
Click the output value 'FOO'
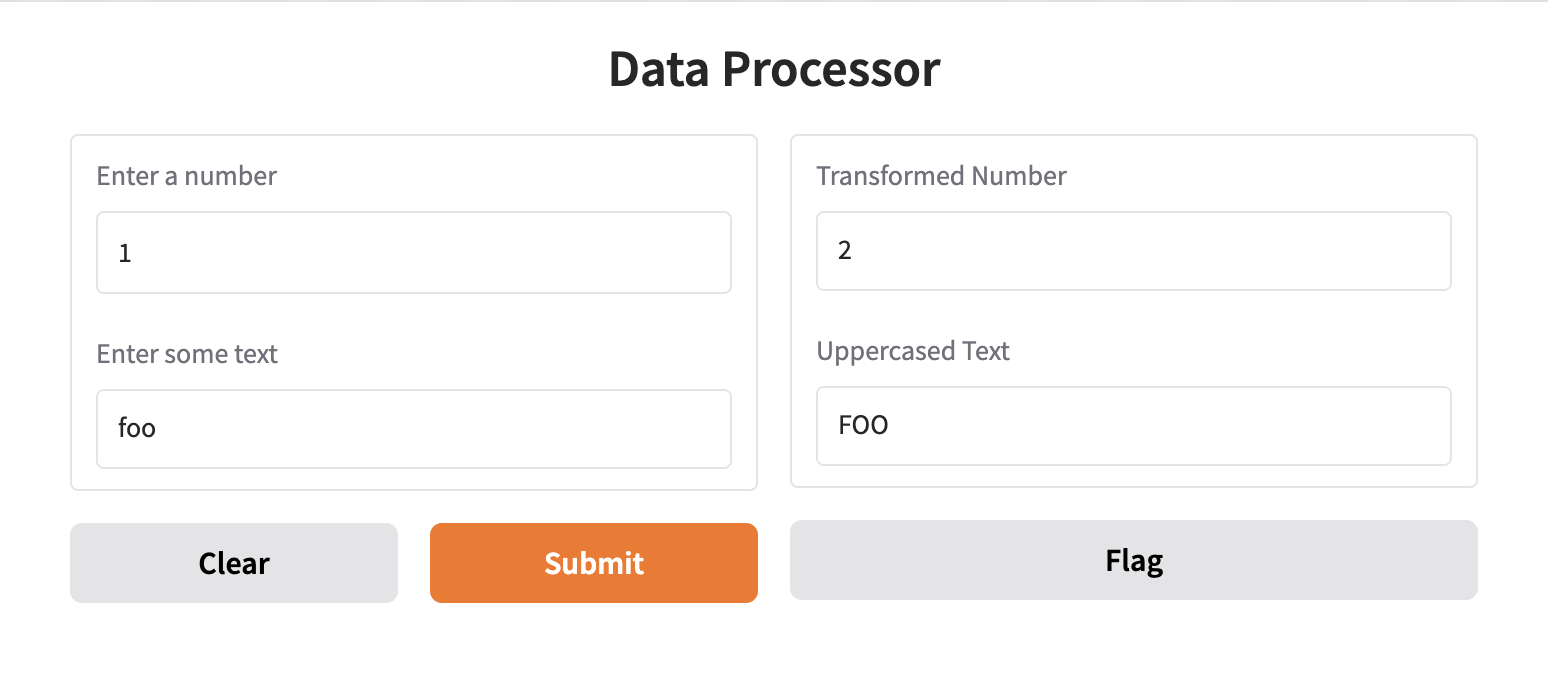click(x=864, y=425)
